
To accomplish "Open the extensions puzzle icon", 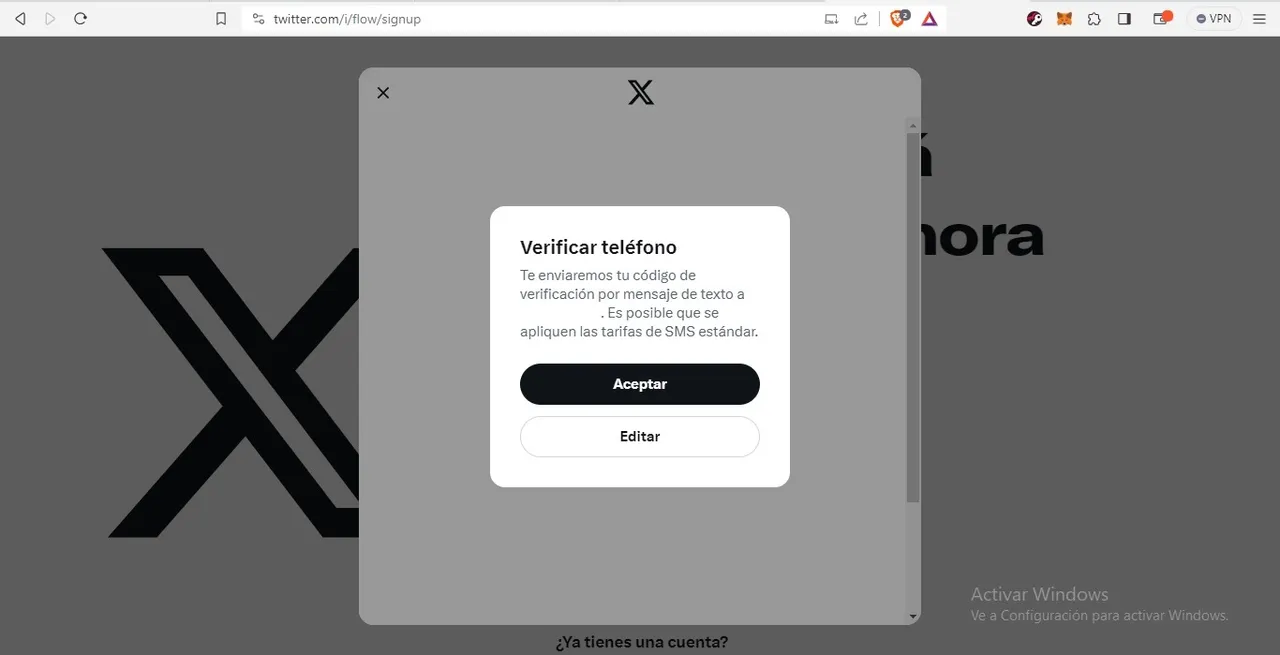I will pos(1094,19).
